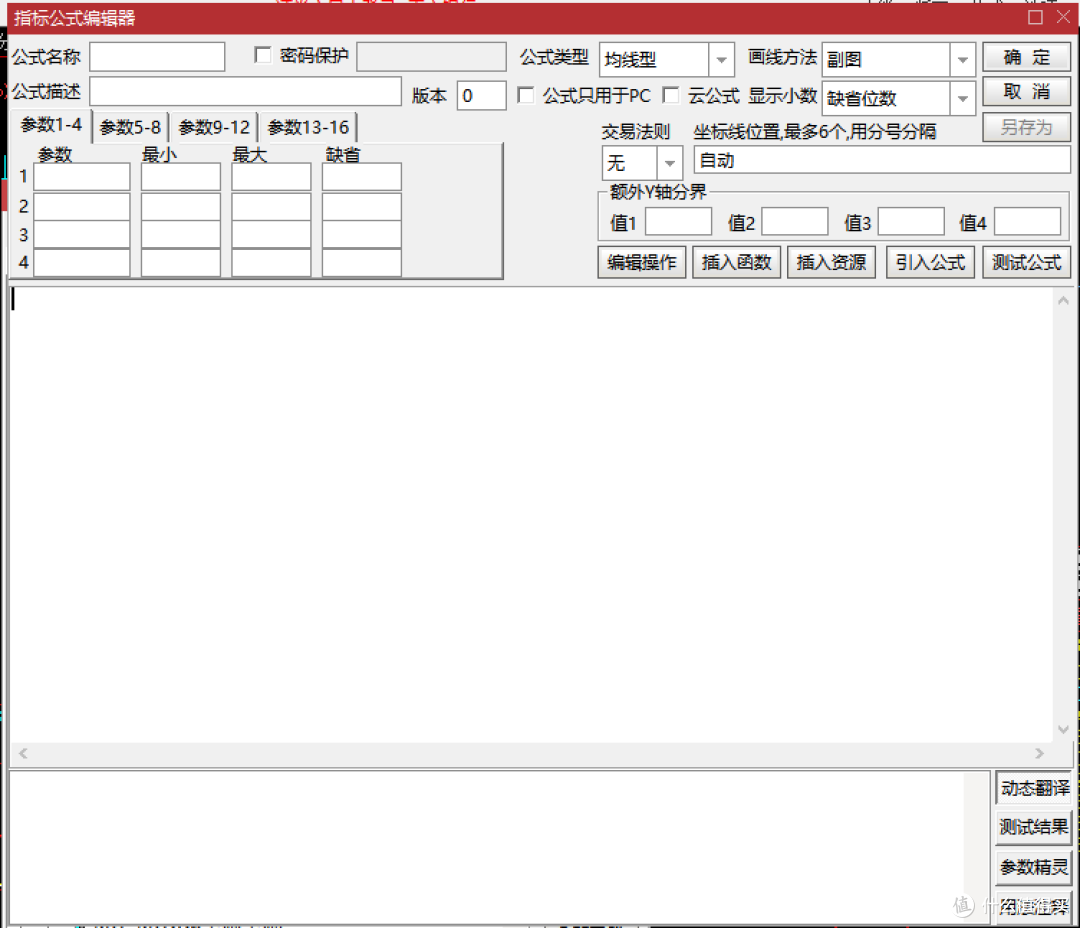Viewport: 1080px width, 928px height.
Task: Expand the 画线方法 dropdown list
Action: (x=962, y=60)
